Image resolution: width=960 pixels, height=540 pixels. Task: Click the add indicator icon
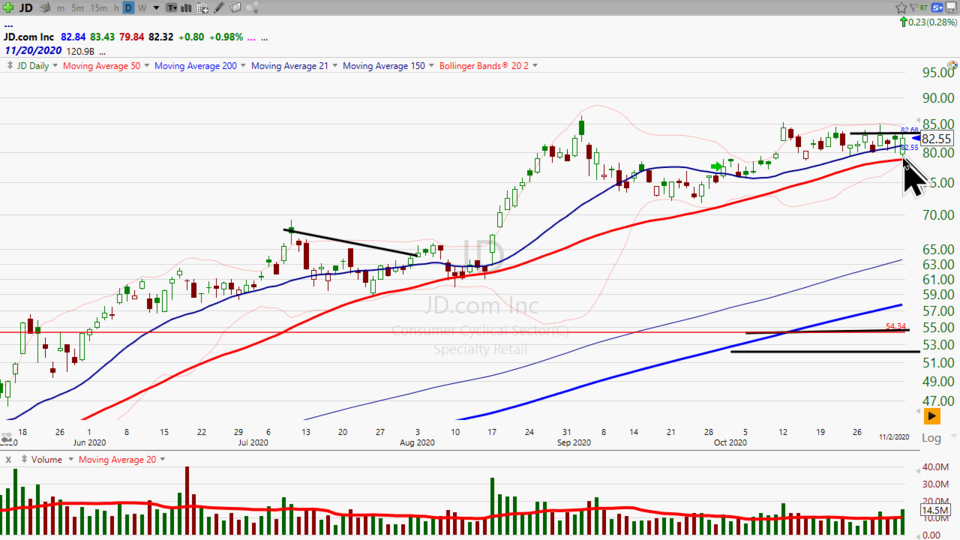[x=202, y=8]
